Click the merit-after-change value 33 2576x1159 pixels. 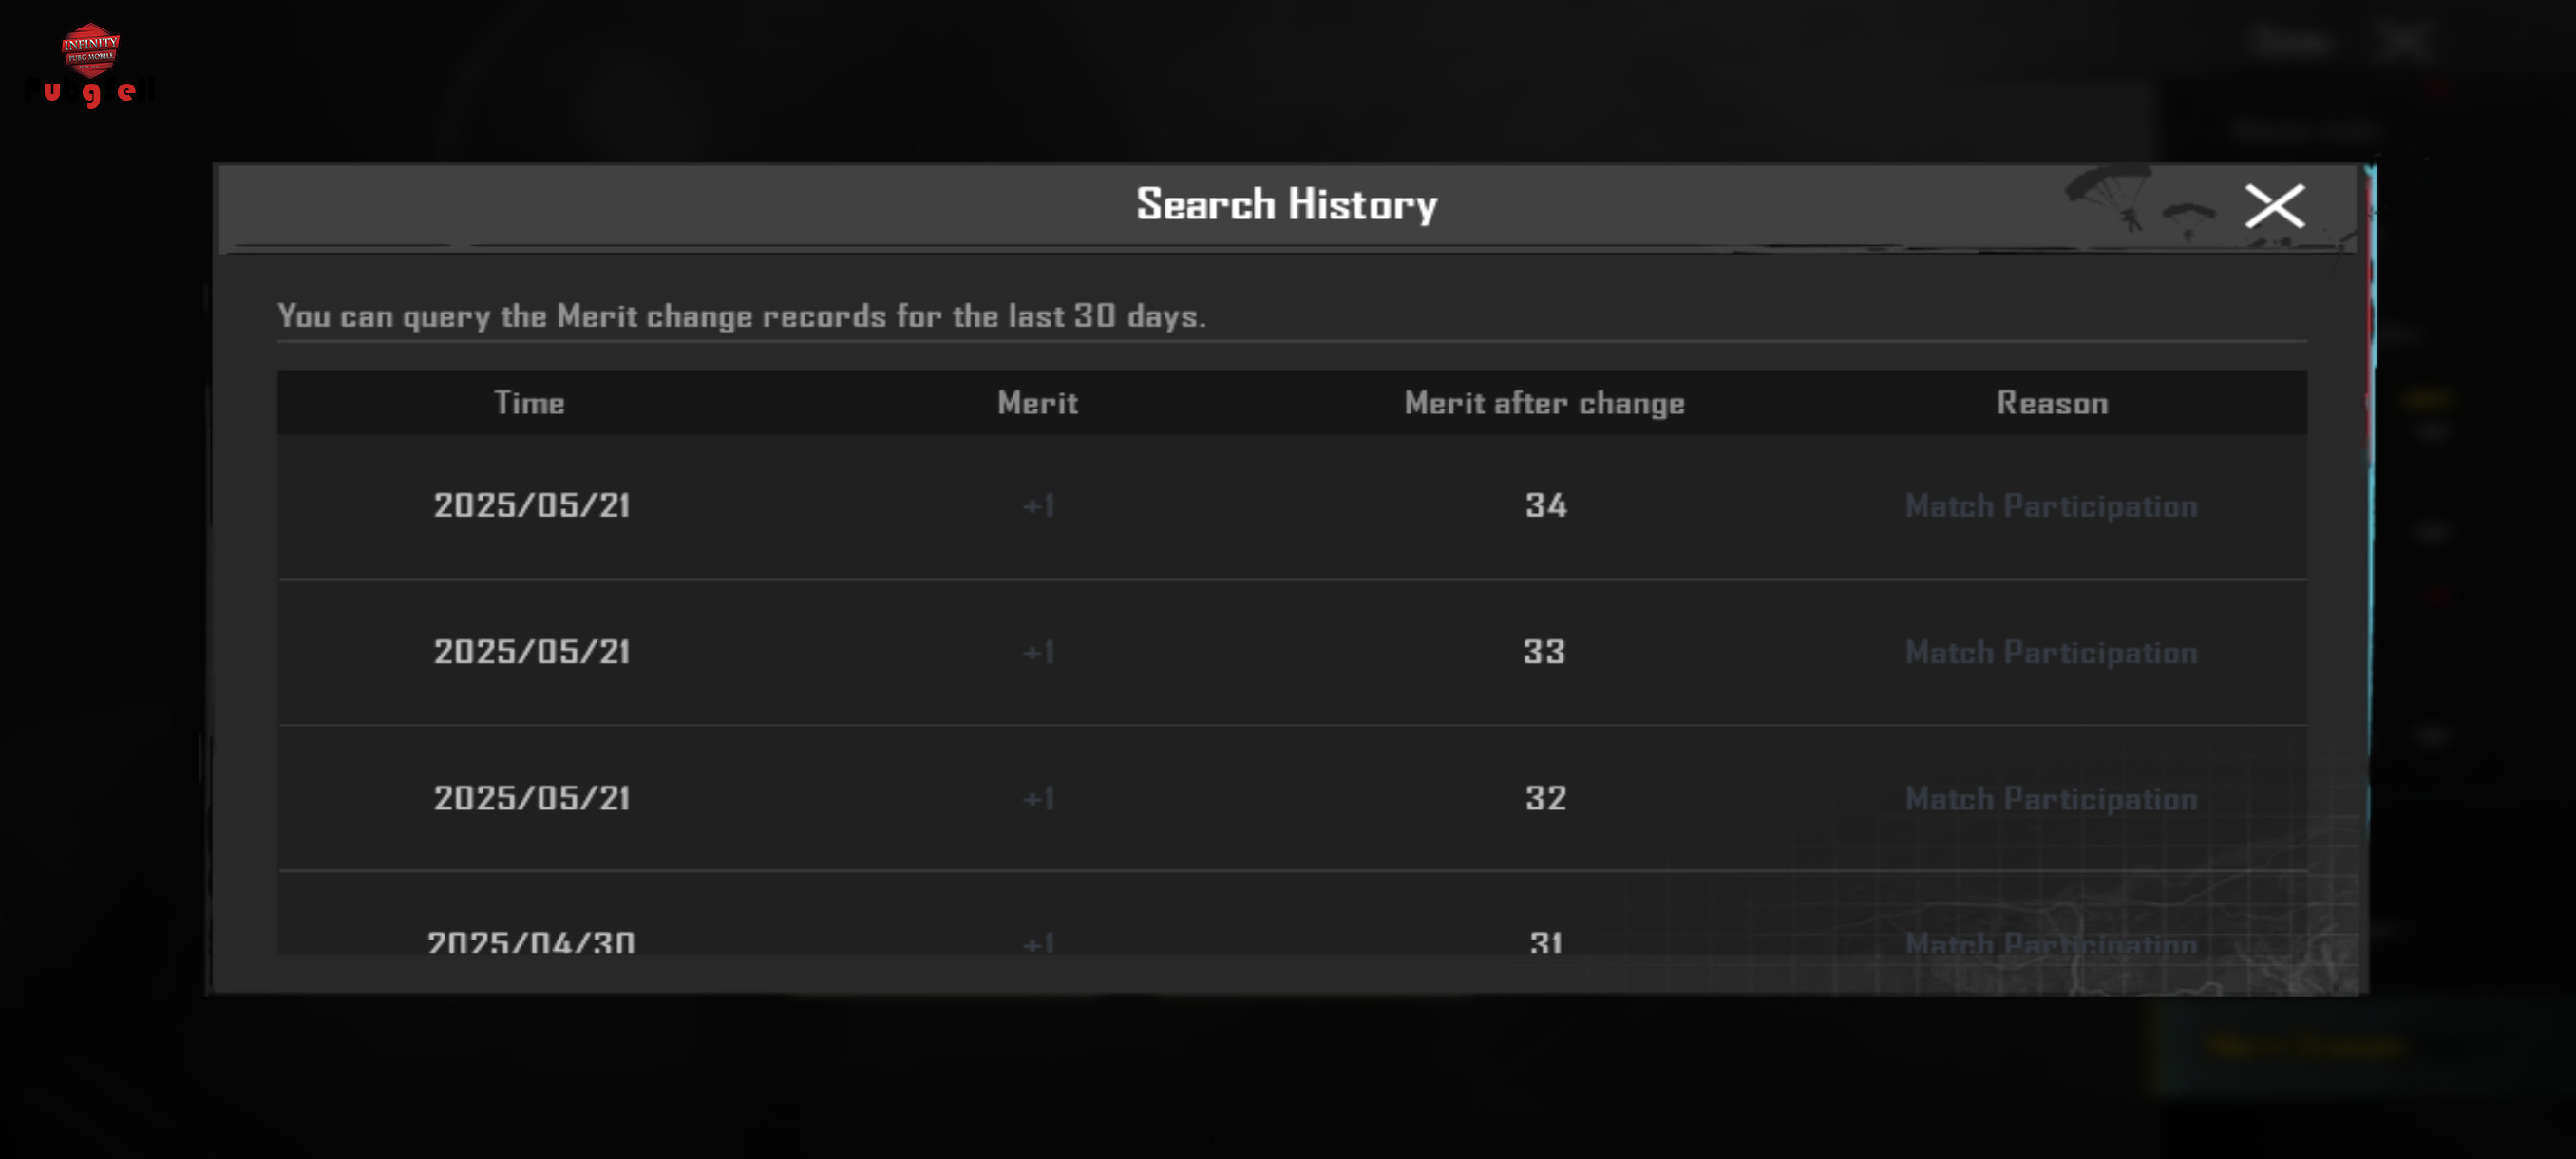[1544, 652]
